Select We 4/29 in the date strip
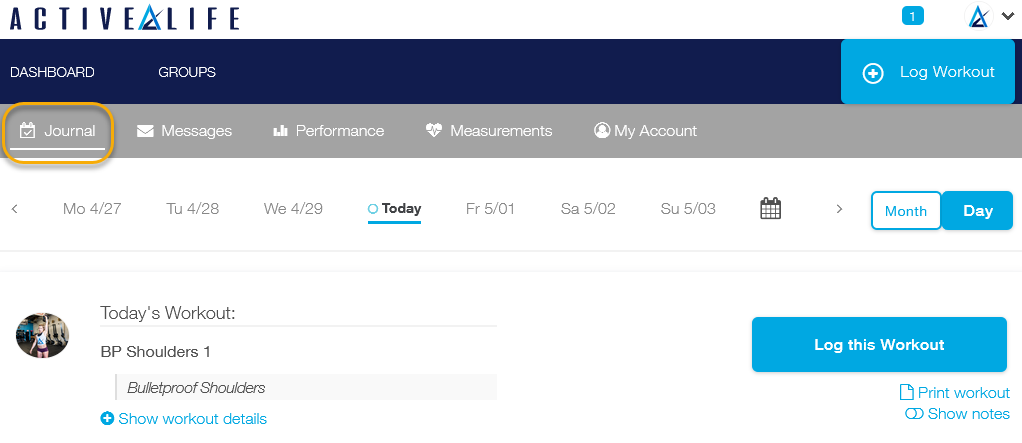The image size is (1022, 443). 293,209
